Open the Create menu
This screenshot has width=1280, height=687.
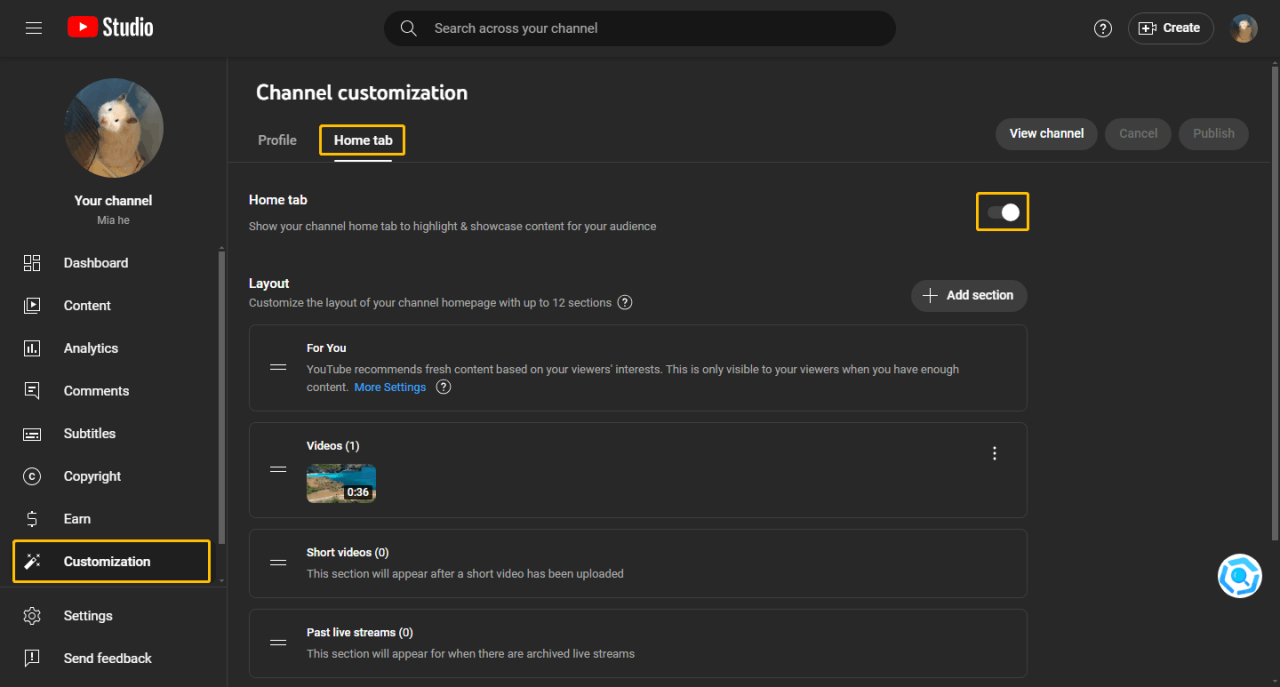point(1170,27)
